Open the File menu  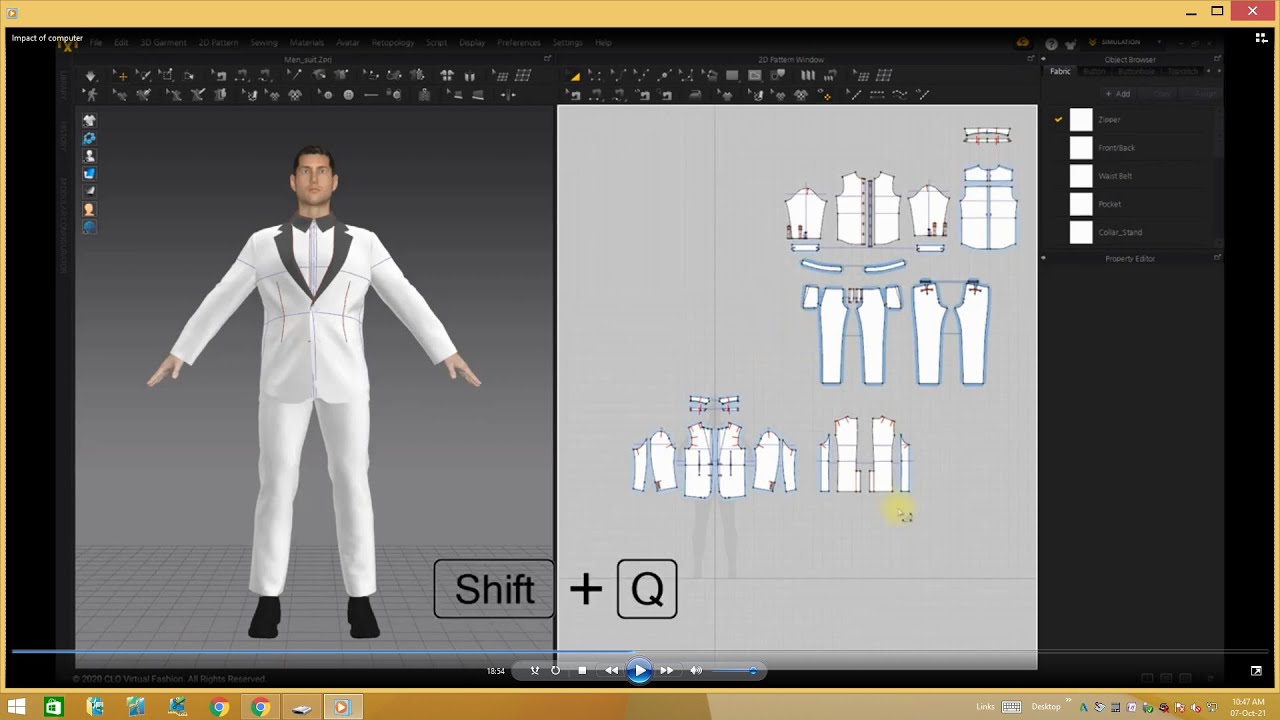pos(96,43)
